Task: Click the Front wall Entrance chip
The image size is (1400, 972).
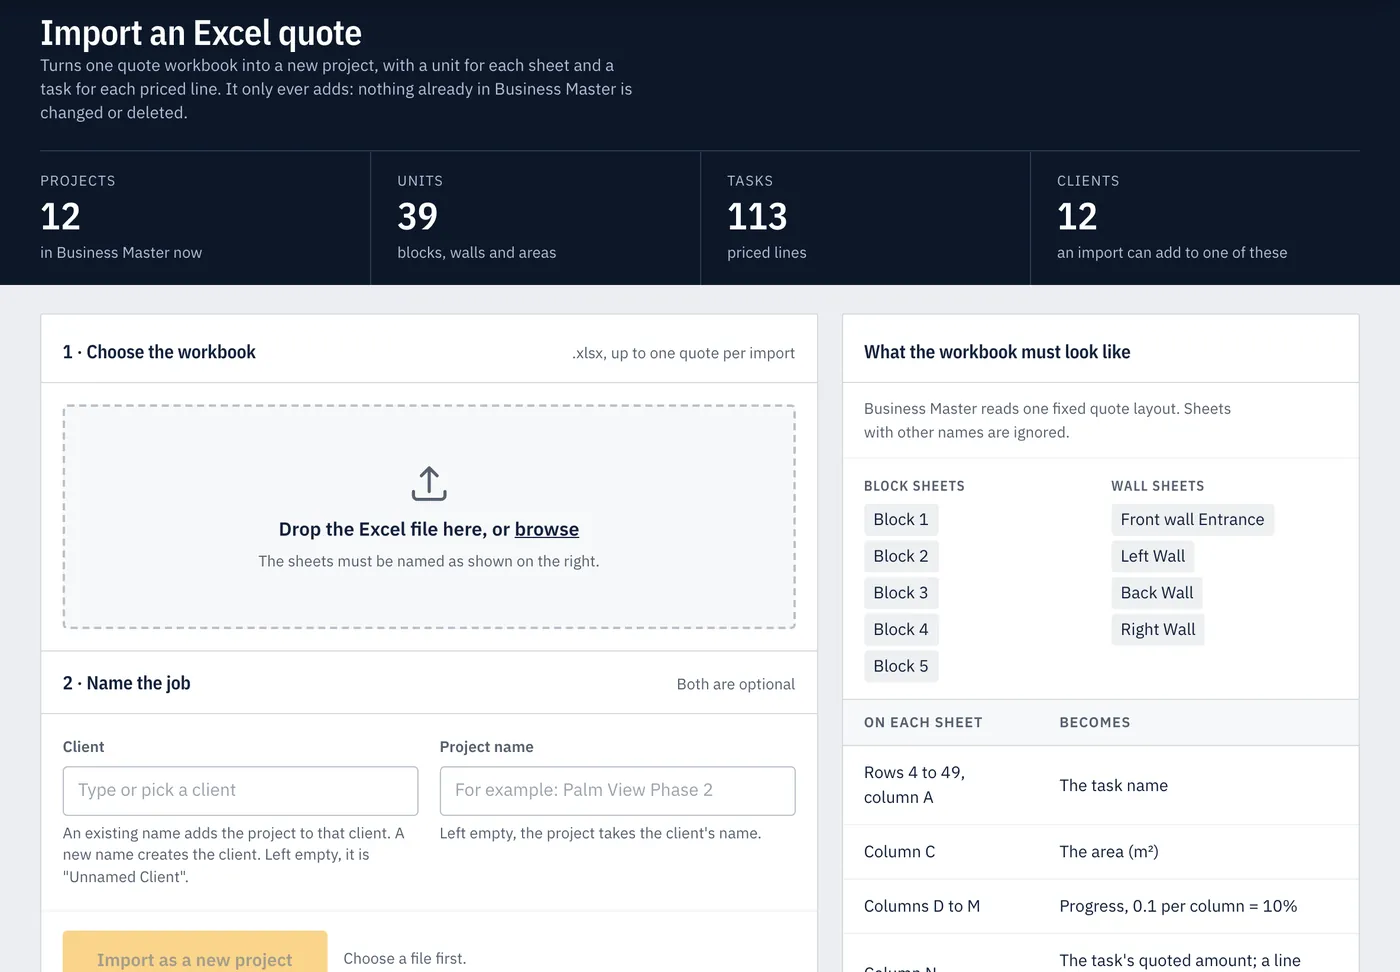Action: [x=1192, y=520]
